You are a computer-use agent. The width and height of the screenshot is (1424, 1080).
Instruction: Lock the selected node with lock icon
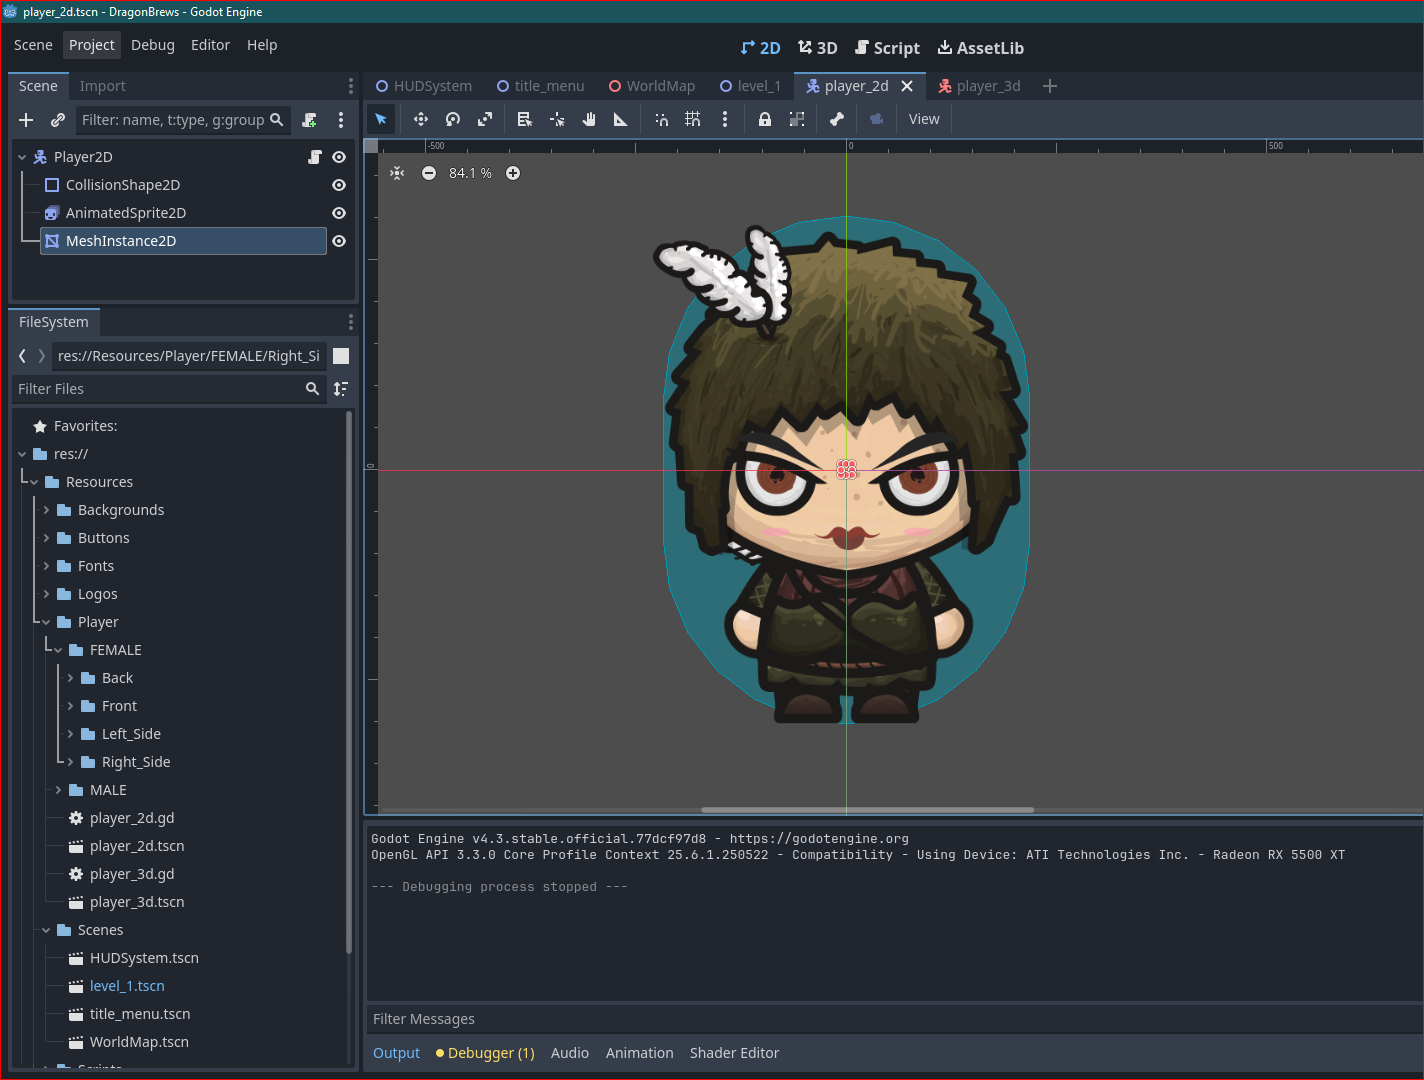[765, 119]
